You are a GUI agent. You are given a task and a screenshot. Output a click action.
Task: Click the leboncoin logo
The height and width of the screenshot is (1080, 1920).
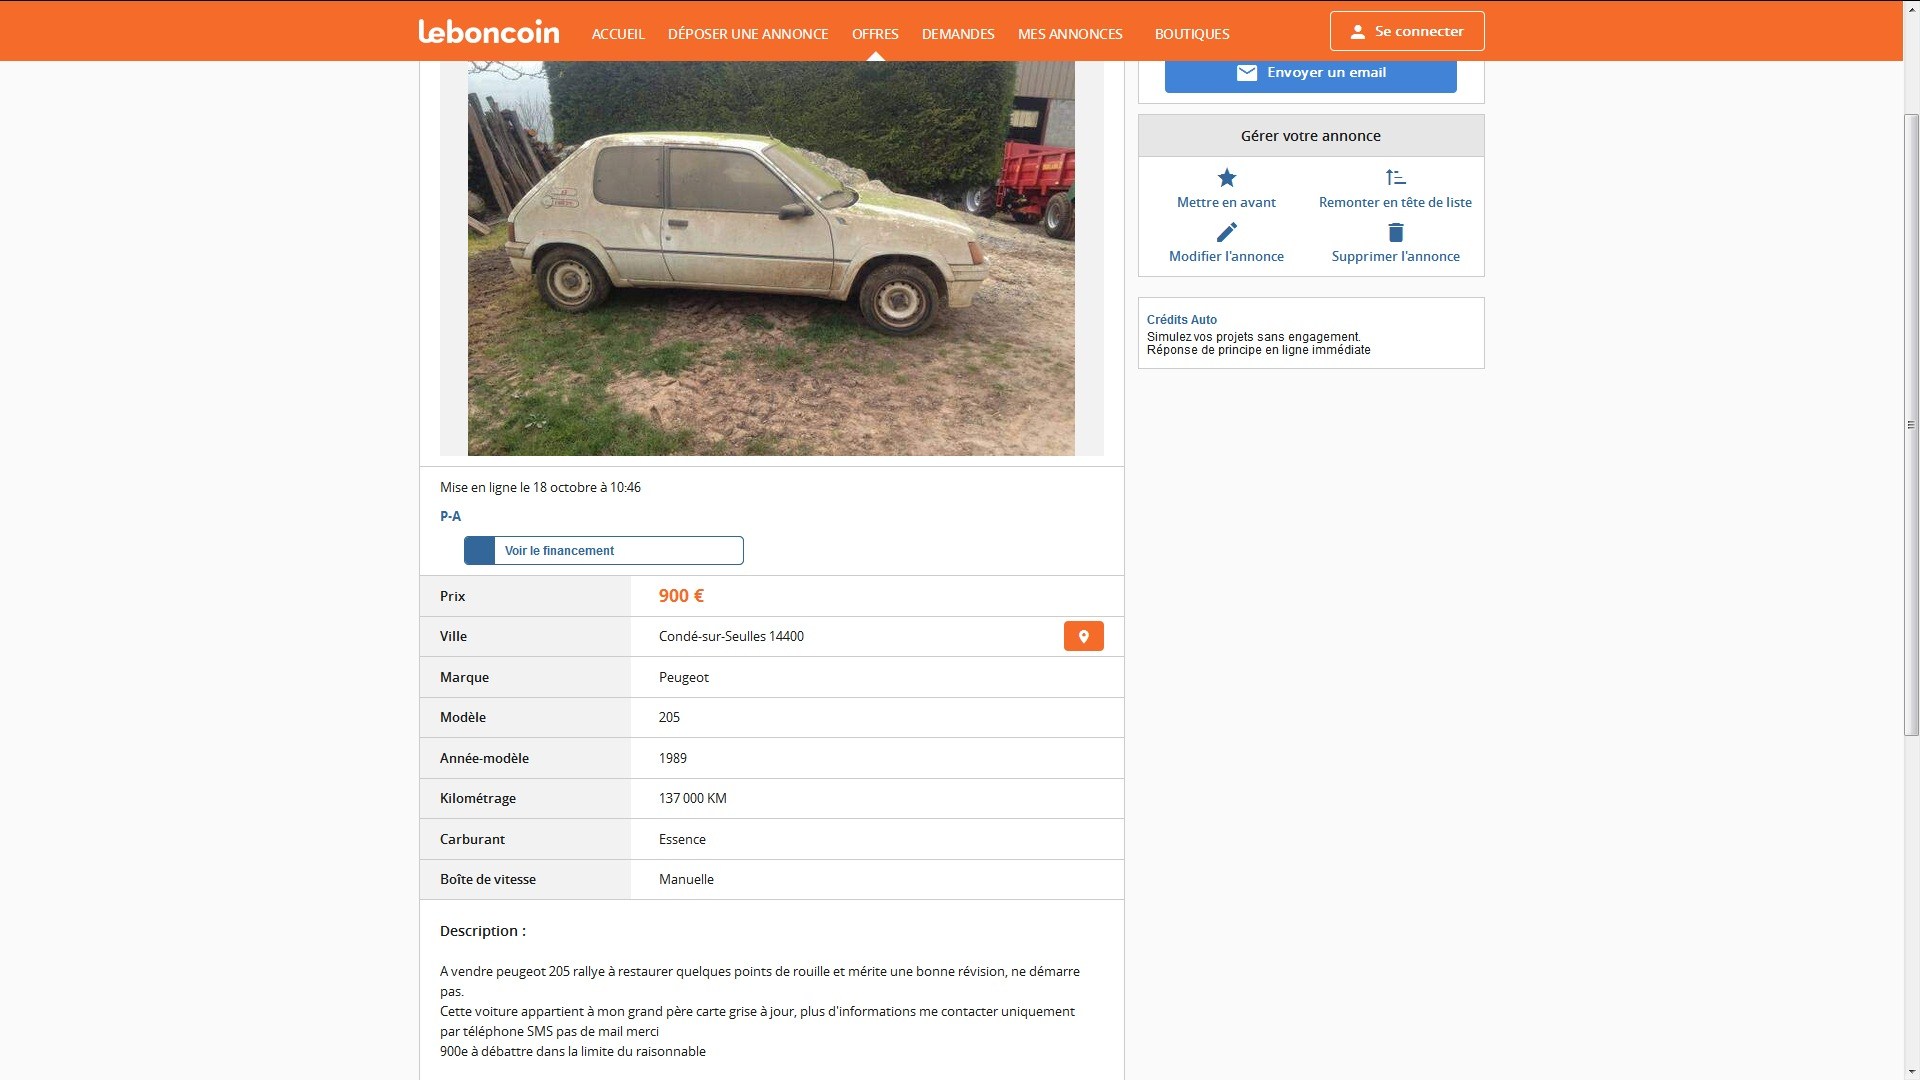488,32
